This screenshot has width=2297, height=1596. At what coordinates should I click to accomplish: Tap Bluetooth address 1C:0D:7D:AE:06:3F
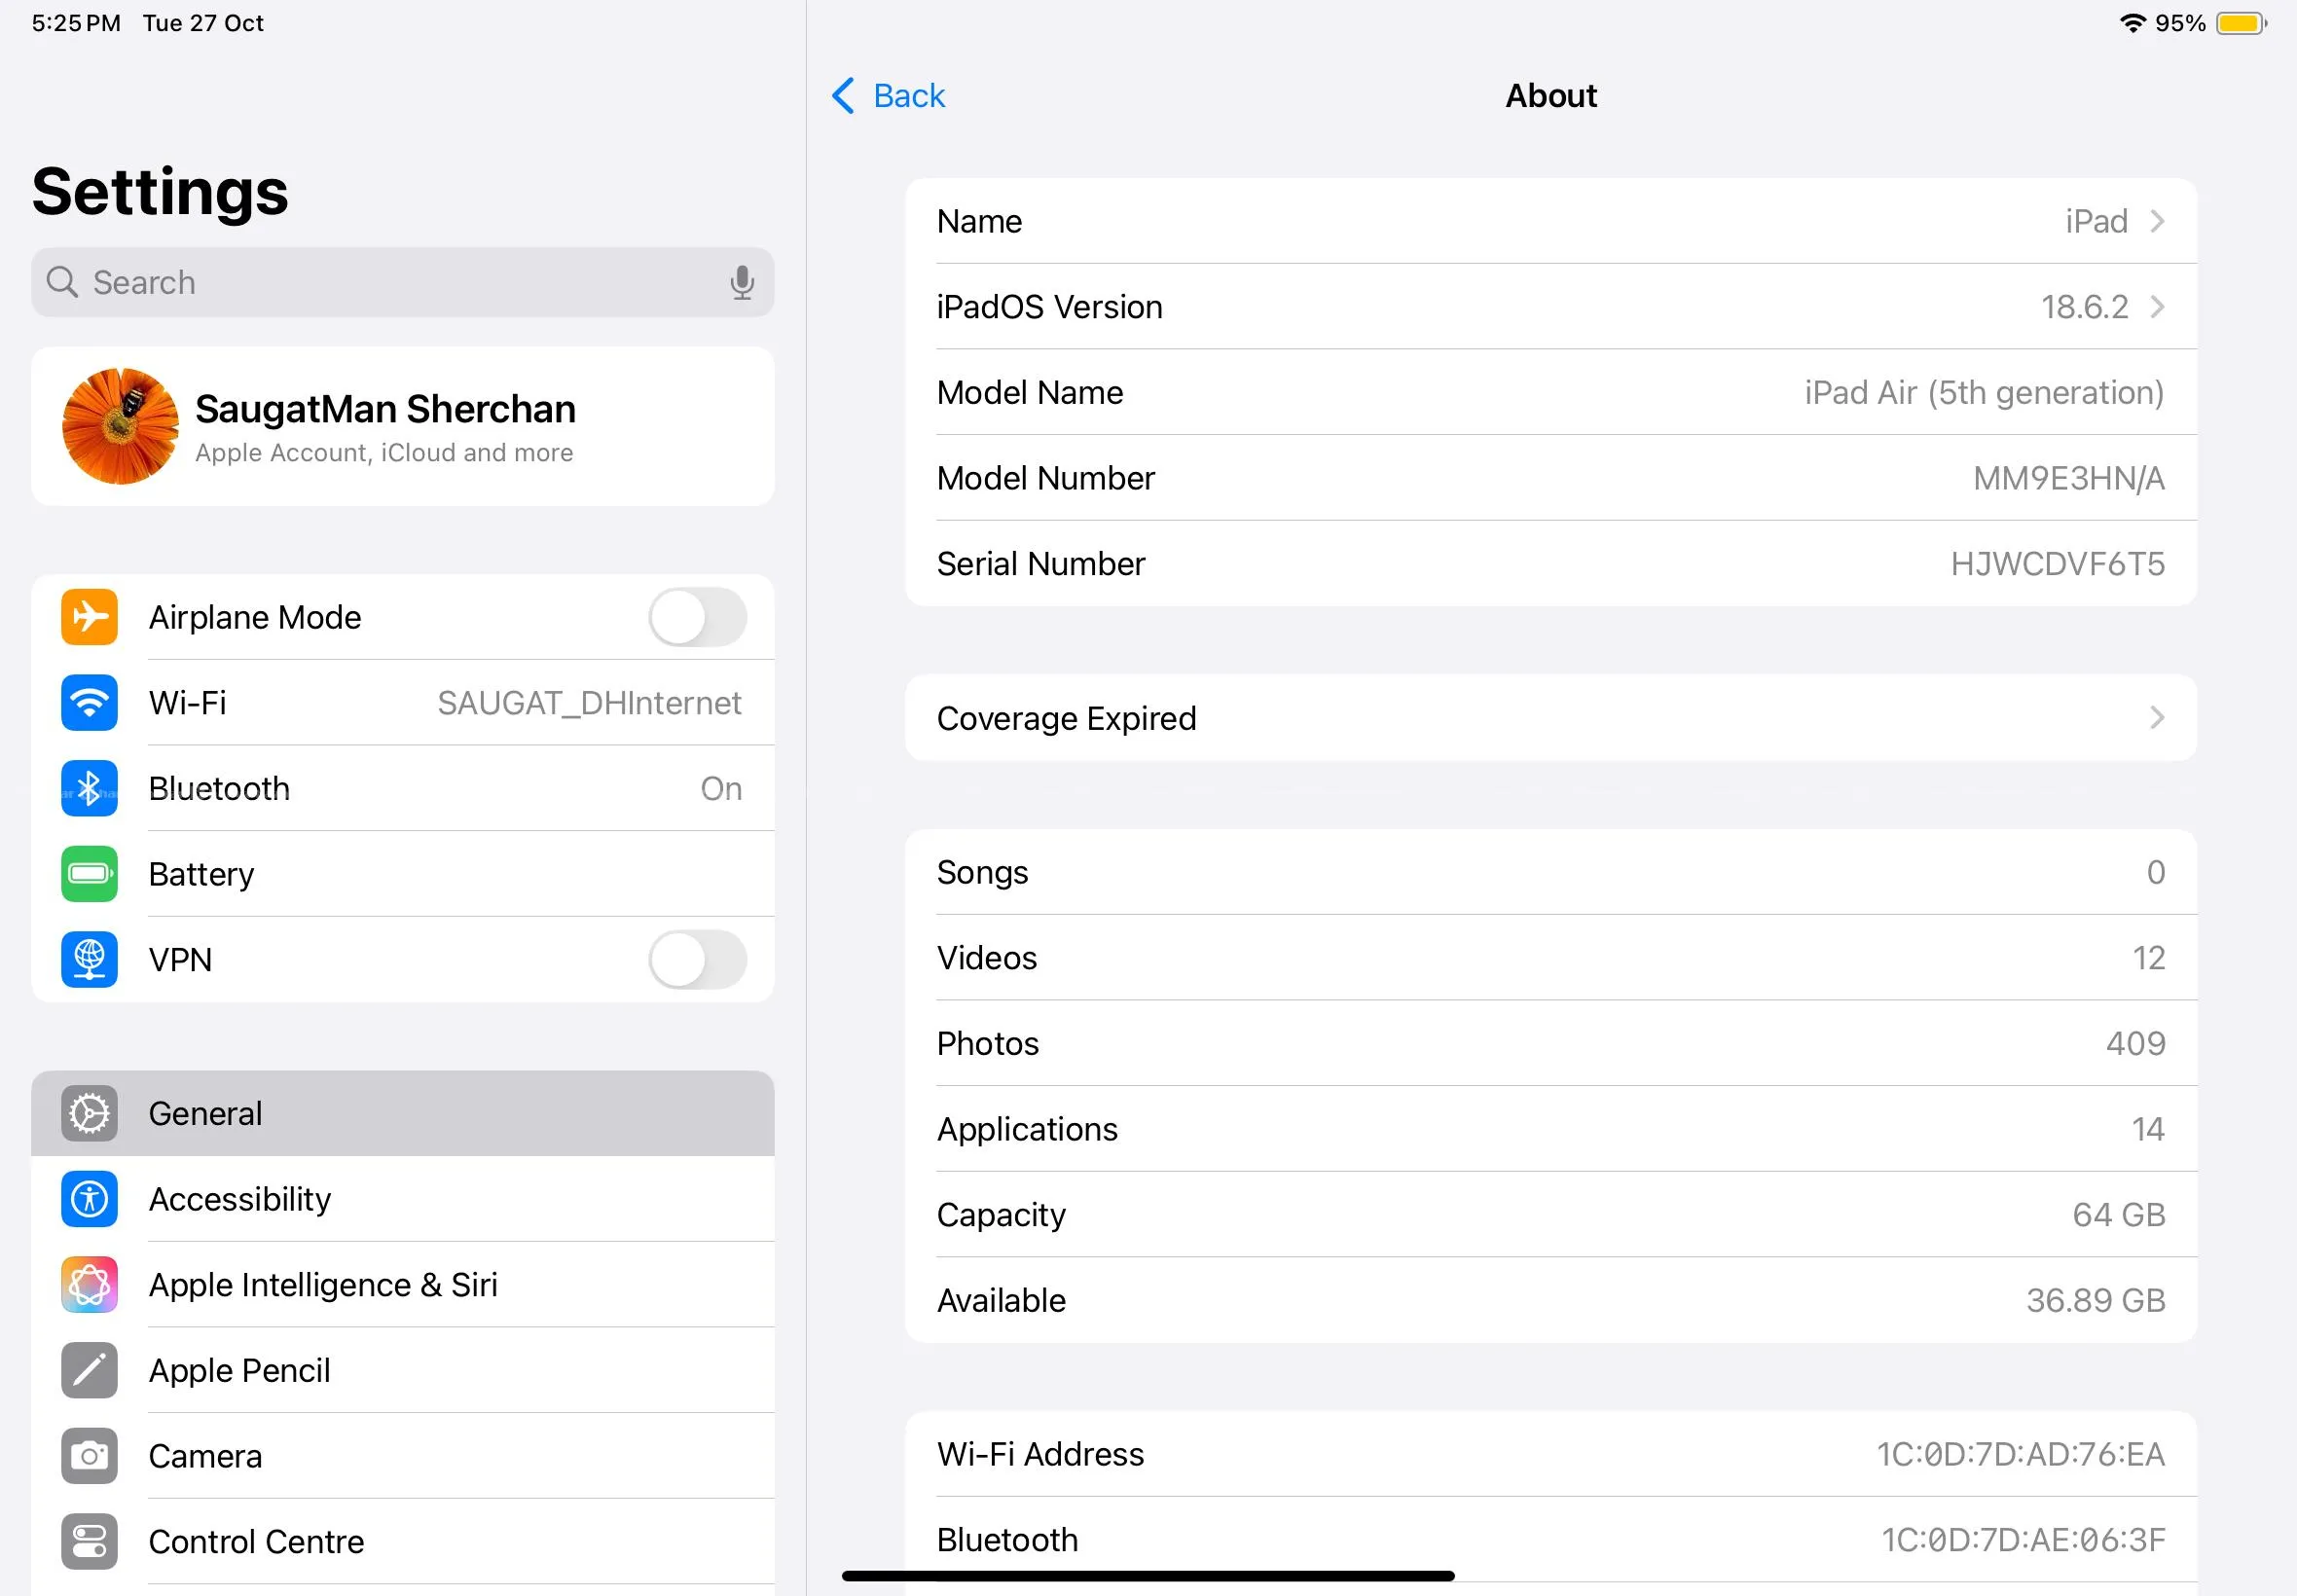coord(2023,1540)
